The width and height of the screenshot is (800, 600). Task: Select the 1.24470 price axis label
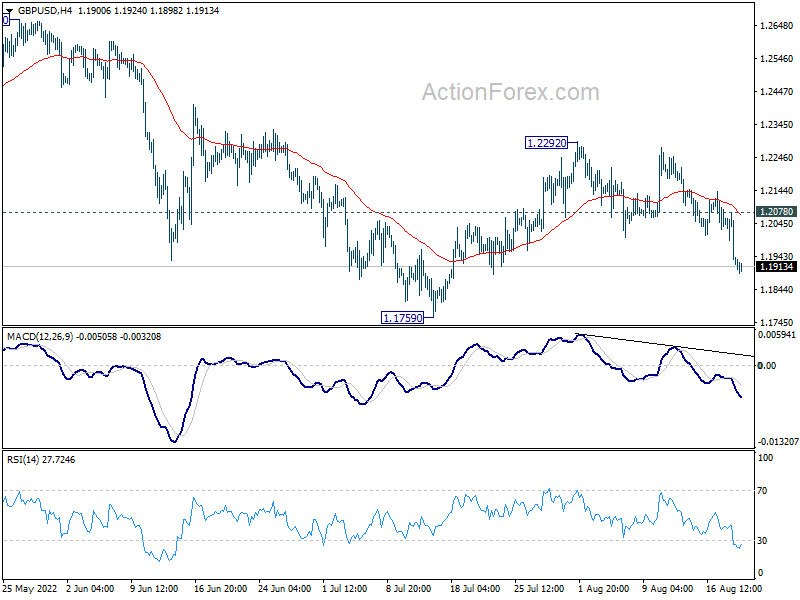click(777, 92)
